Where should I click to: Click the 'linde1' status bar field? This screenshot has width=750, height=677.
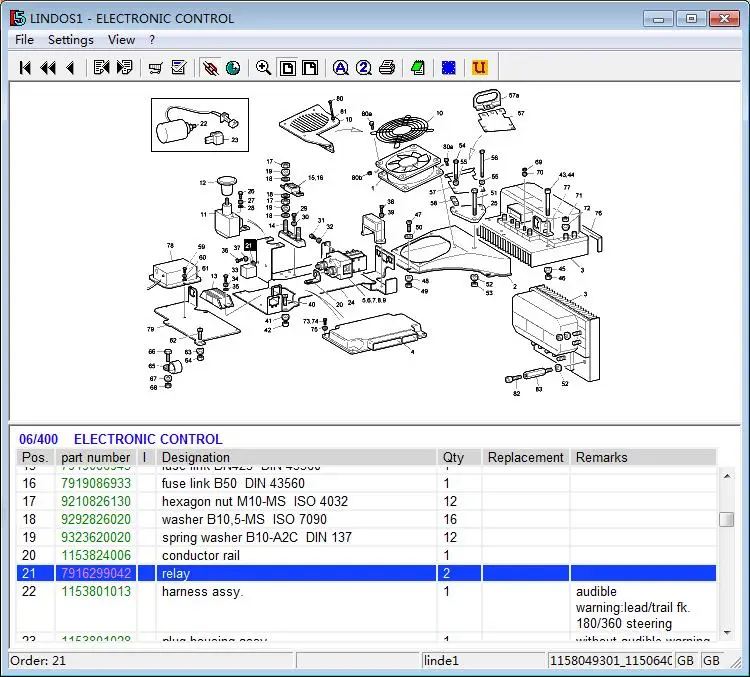483,661
